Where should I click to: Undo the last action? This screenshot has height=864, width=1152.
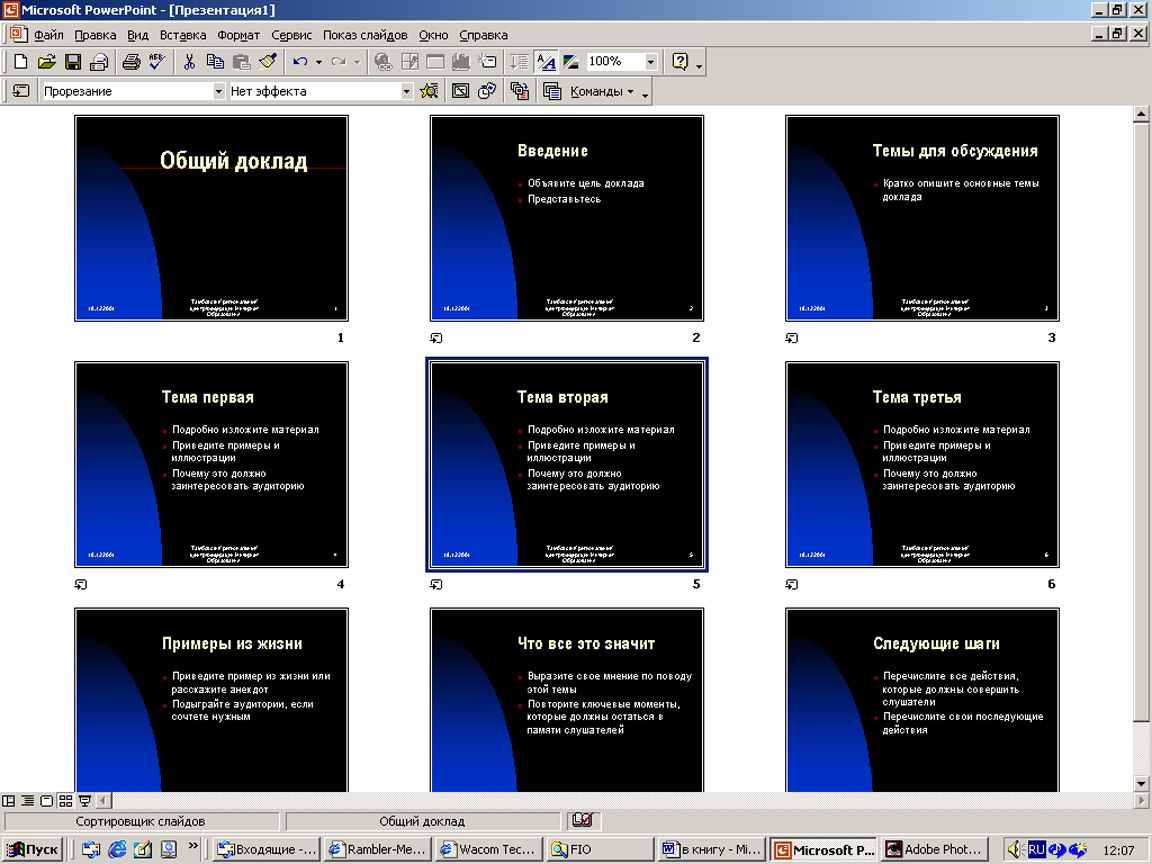300,62
